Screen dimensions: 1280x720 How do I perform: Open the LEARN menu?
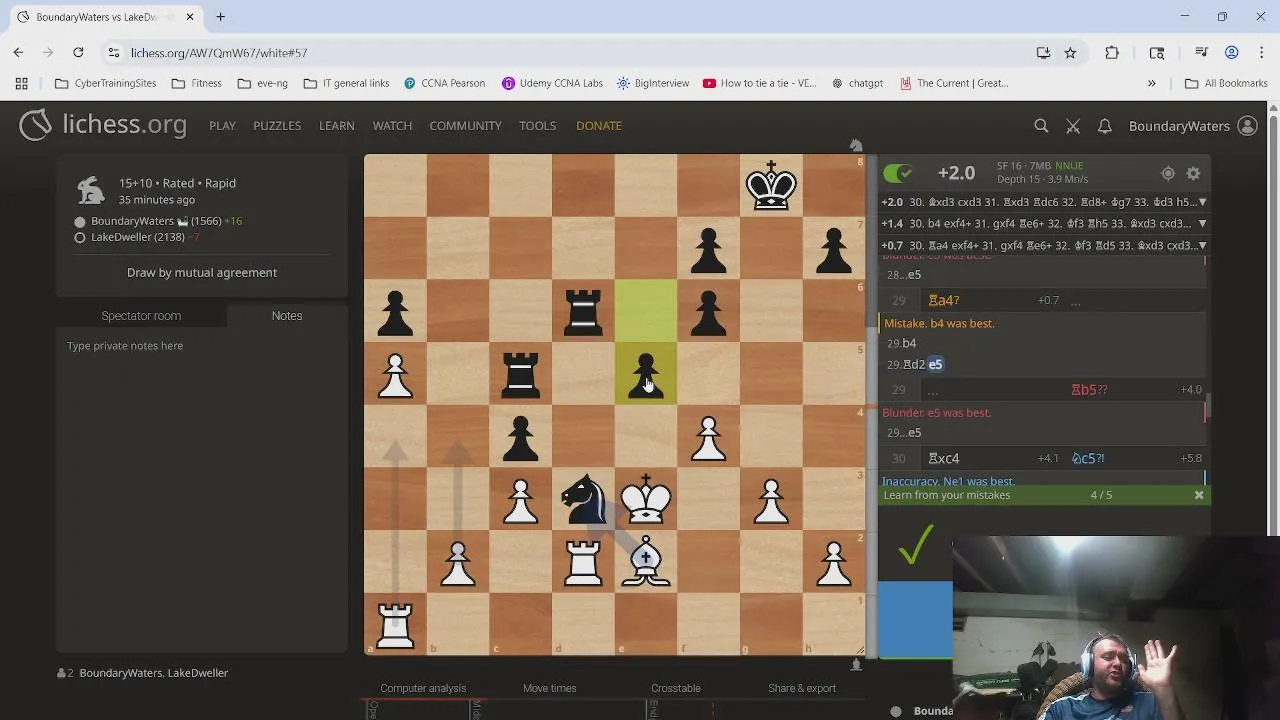337,126
